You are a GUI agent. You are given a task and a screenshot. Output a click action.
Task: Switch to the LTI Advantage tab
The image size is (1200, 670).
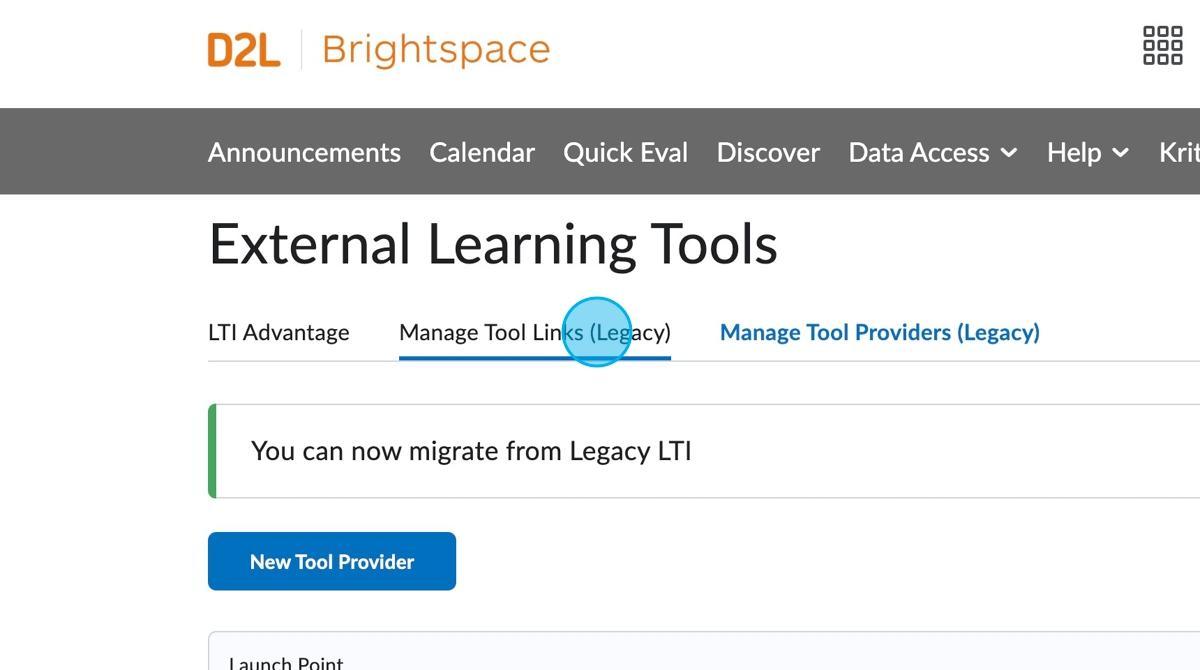pos(278,333)
